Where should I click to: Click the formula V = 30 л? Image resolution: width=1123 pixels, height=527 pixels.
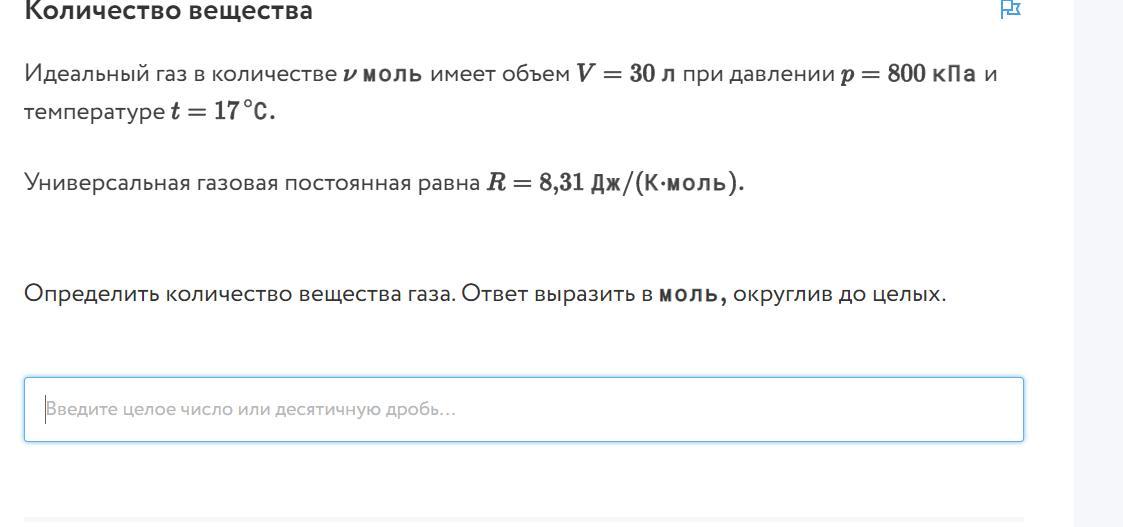[x=626, y=74]
